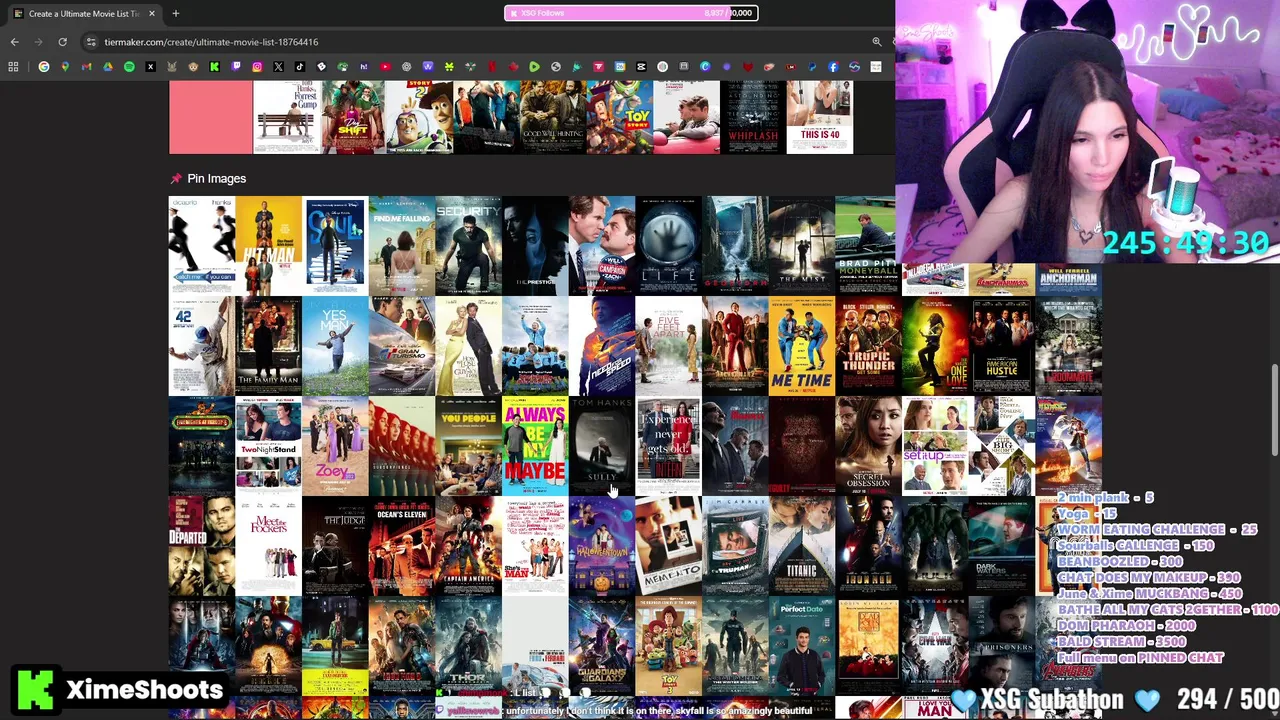Pick the Titanic movie poster
1280x720 pixels.
click(x=801, y=546)
